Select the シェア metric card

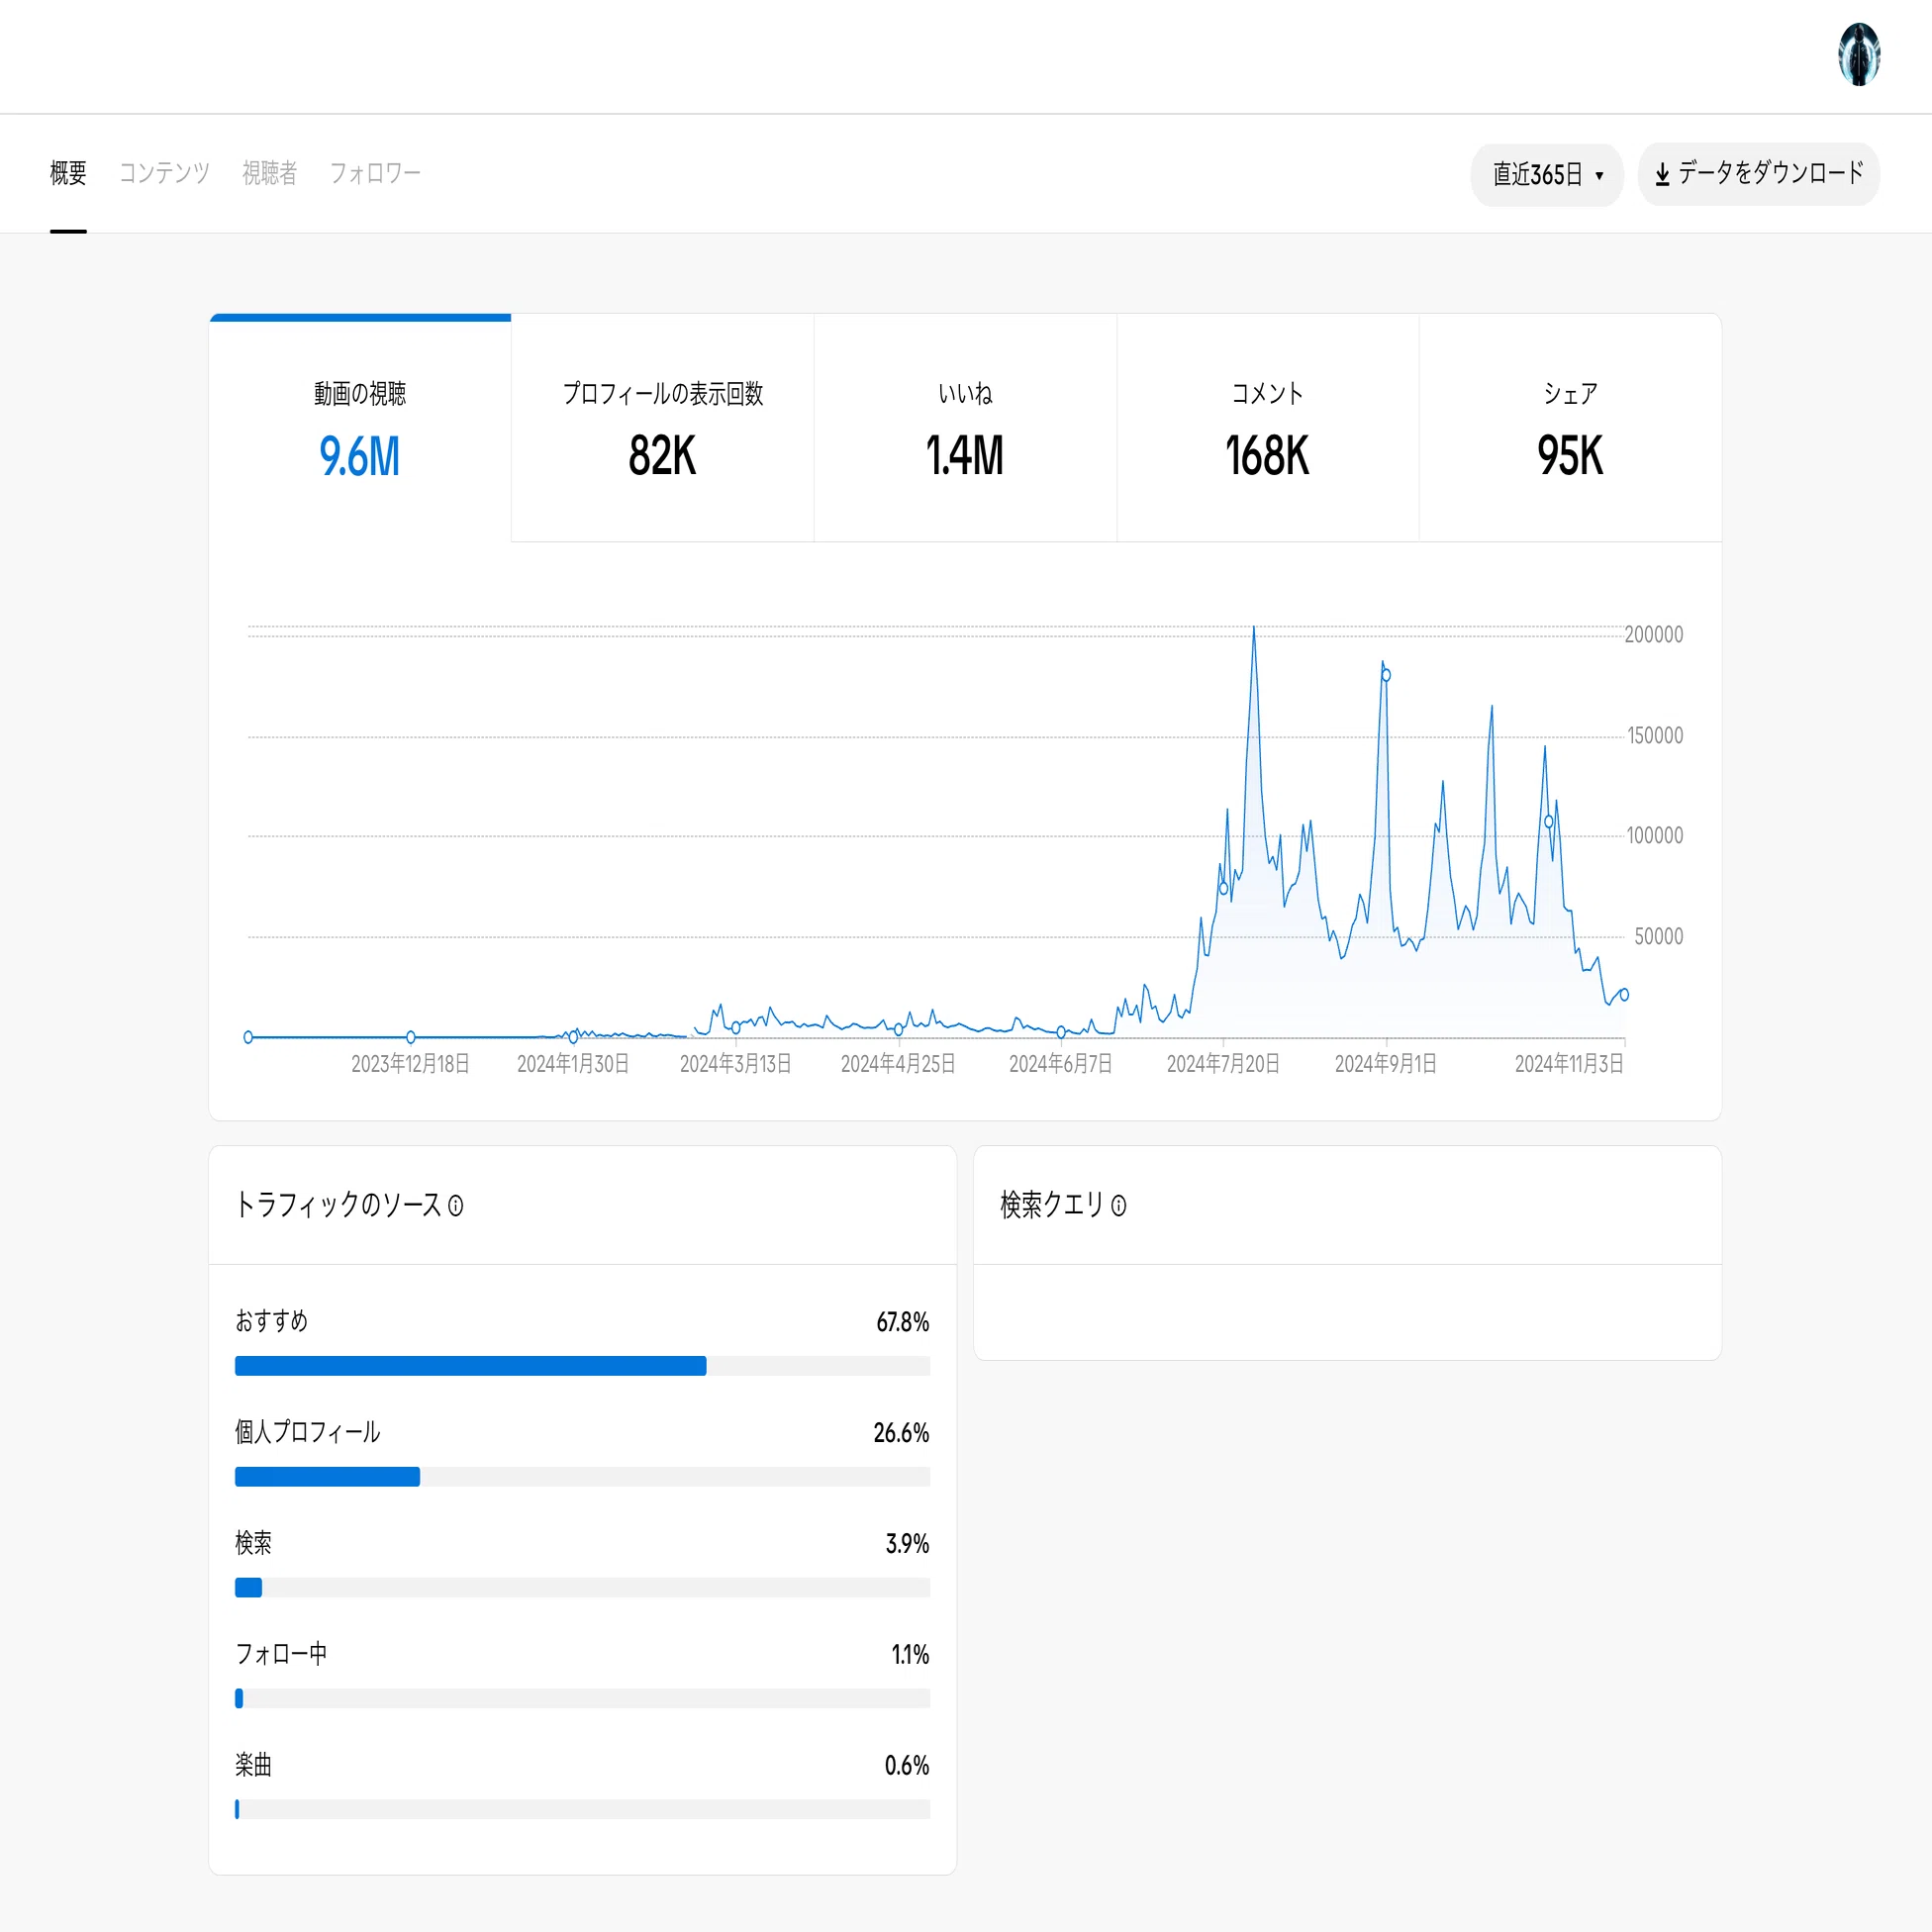pyautogui.click(x=1570, y=428)
